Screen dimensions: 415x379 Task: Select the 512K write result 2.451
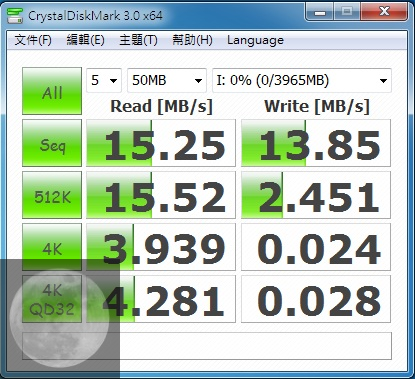point(316,195)
